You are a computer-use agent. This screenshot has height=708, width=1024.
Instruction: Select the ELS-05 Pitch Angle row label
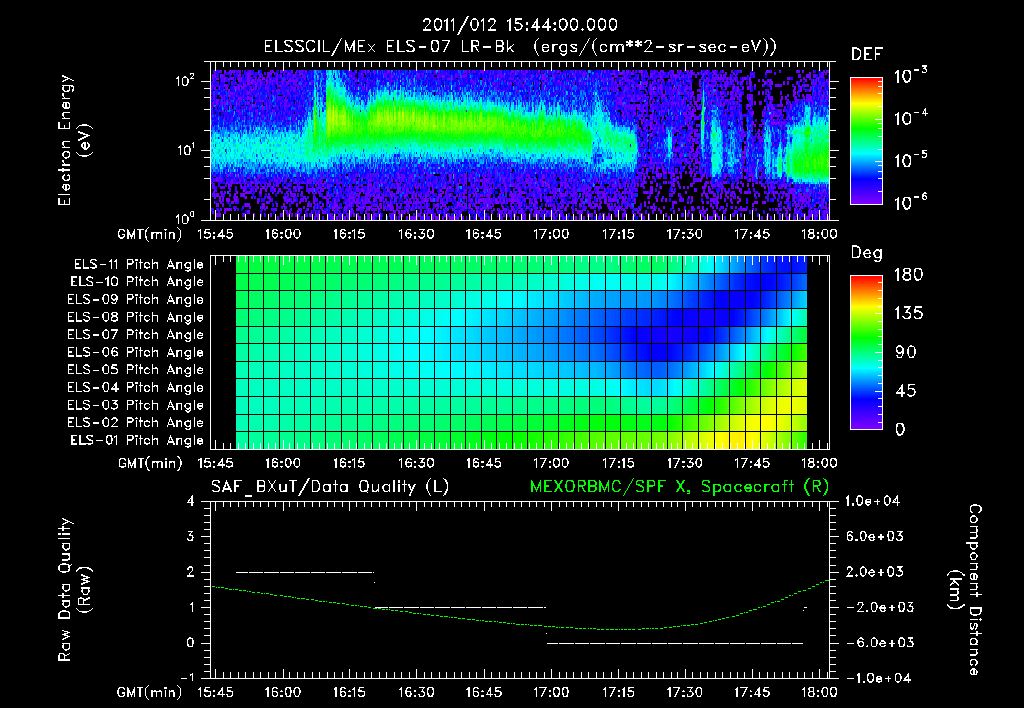(135, 370)
